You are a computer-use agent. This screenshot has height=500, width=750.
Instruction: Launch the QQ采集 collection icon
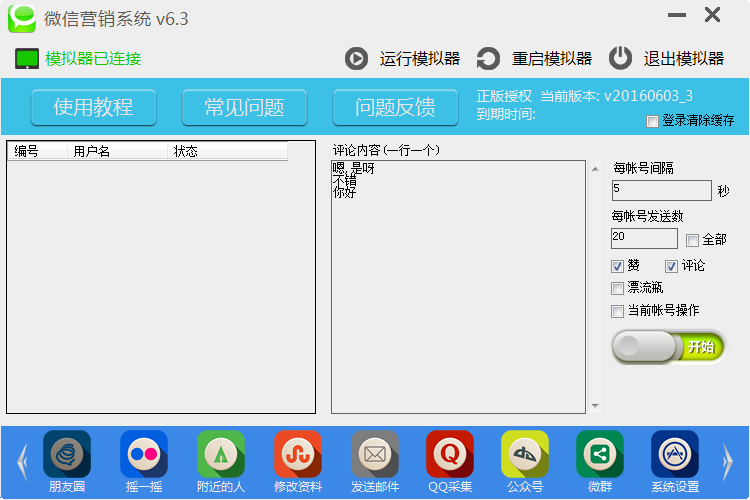[x=450, y=455]
